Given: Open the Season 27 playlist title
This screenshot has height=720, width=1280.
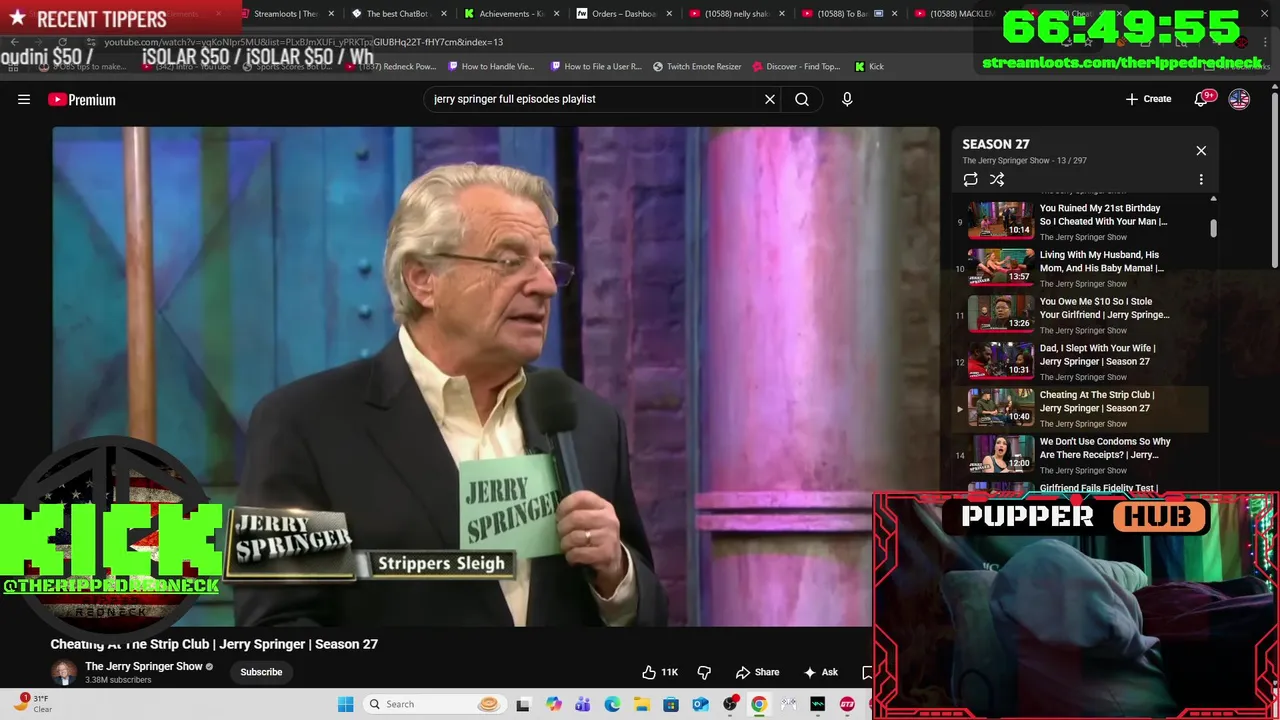Looking at the screenshot, I should (996, 144).
